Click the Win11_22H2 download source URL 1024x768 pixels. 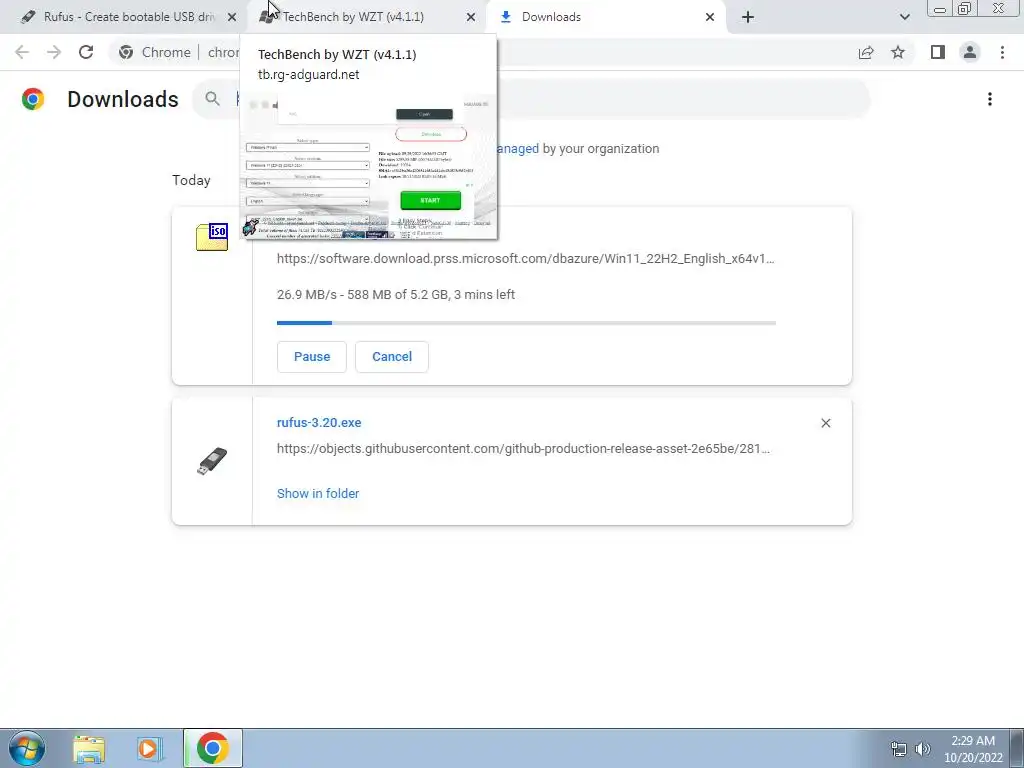(526, 259)
